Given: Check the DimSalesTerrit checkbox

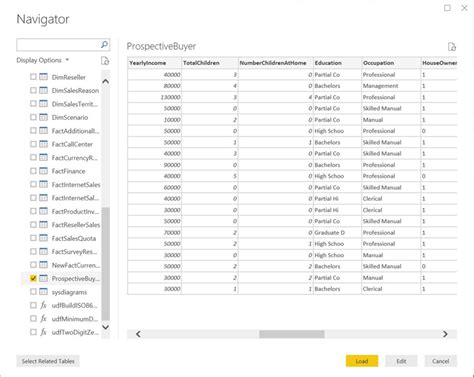Looking at the screenshot, I should coord(33,104).
